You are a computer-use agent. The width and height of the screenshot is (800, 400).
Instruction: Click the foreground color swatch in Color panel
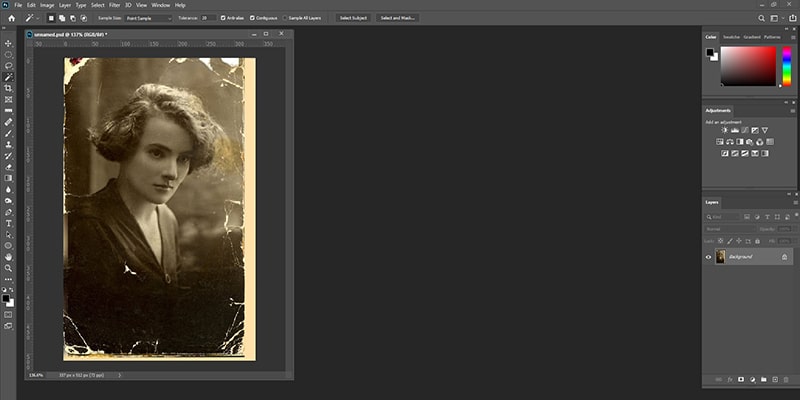coord(710,52)
